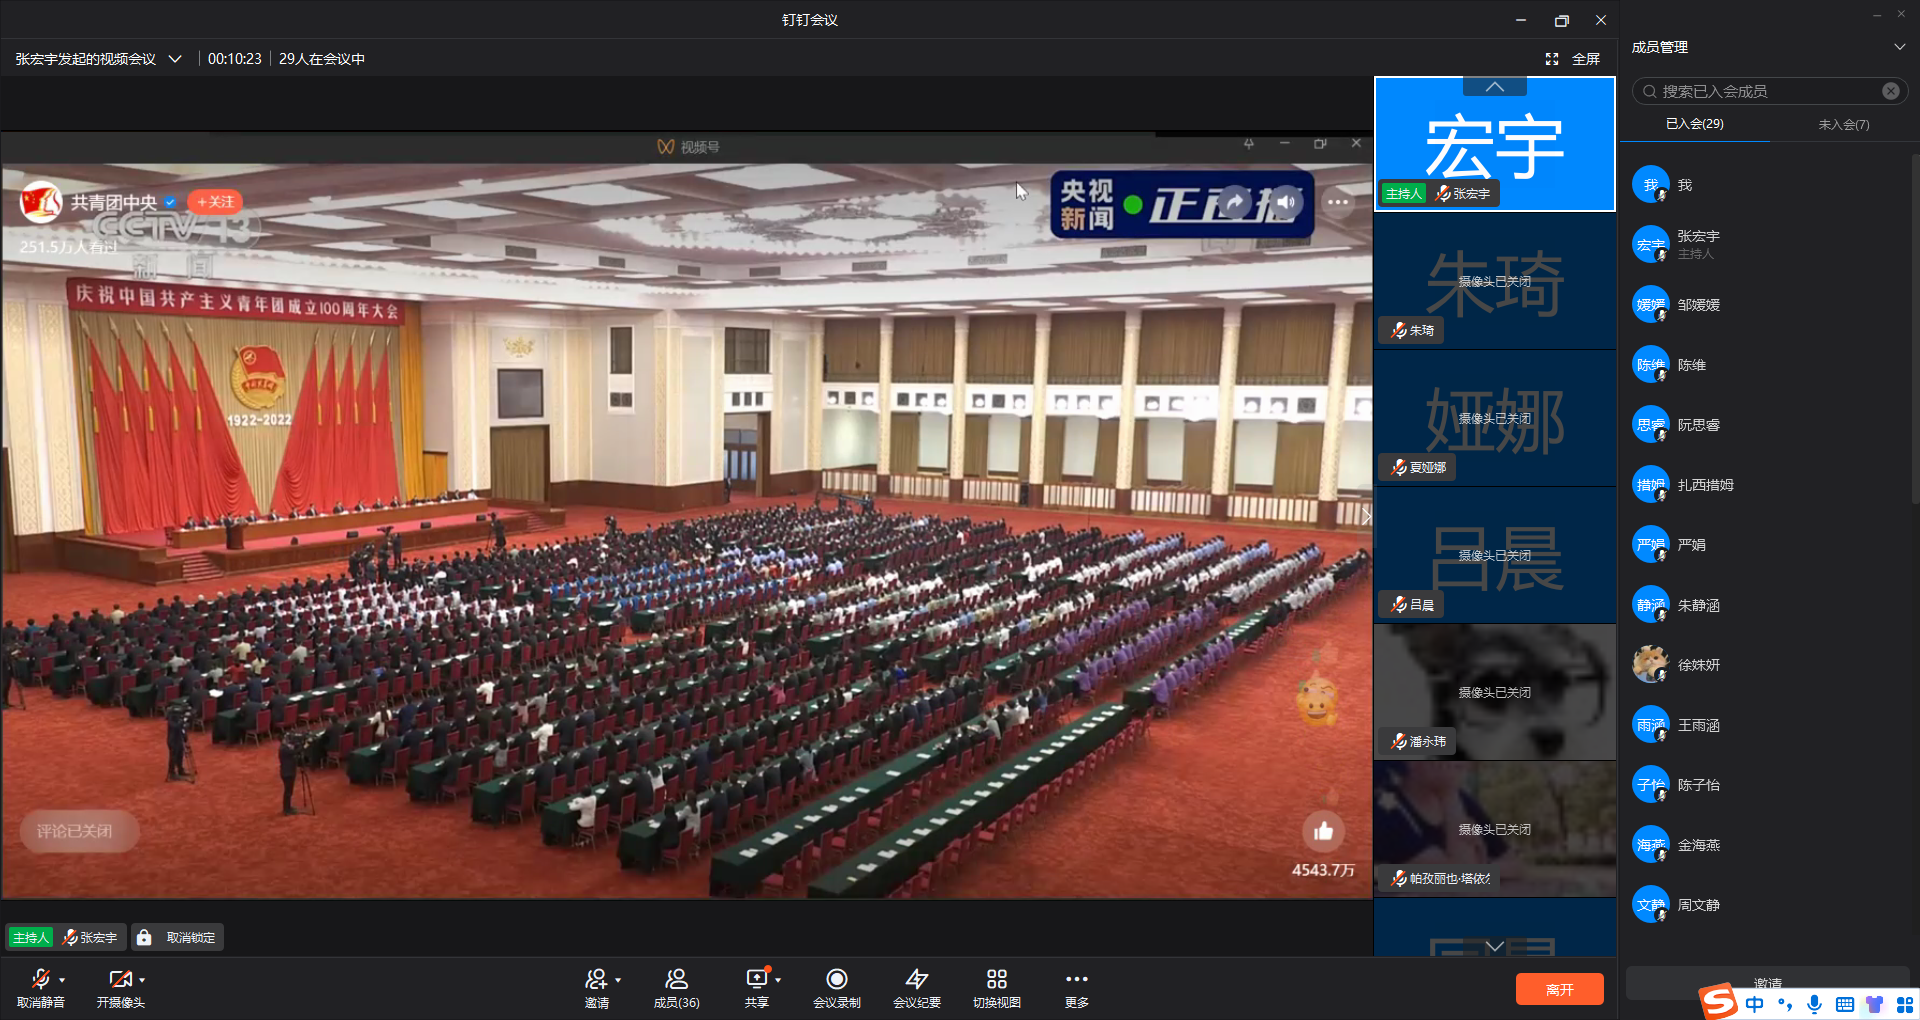The height and width of the screenshot is (1020, 1920).
Task: Open the More options ellipsis
Action: coord(1076,979)
